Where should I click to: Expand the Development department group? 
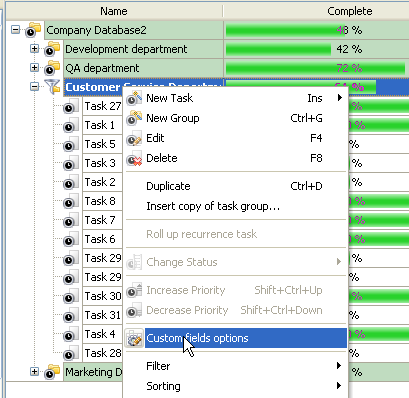(34, 49)
